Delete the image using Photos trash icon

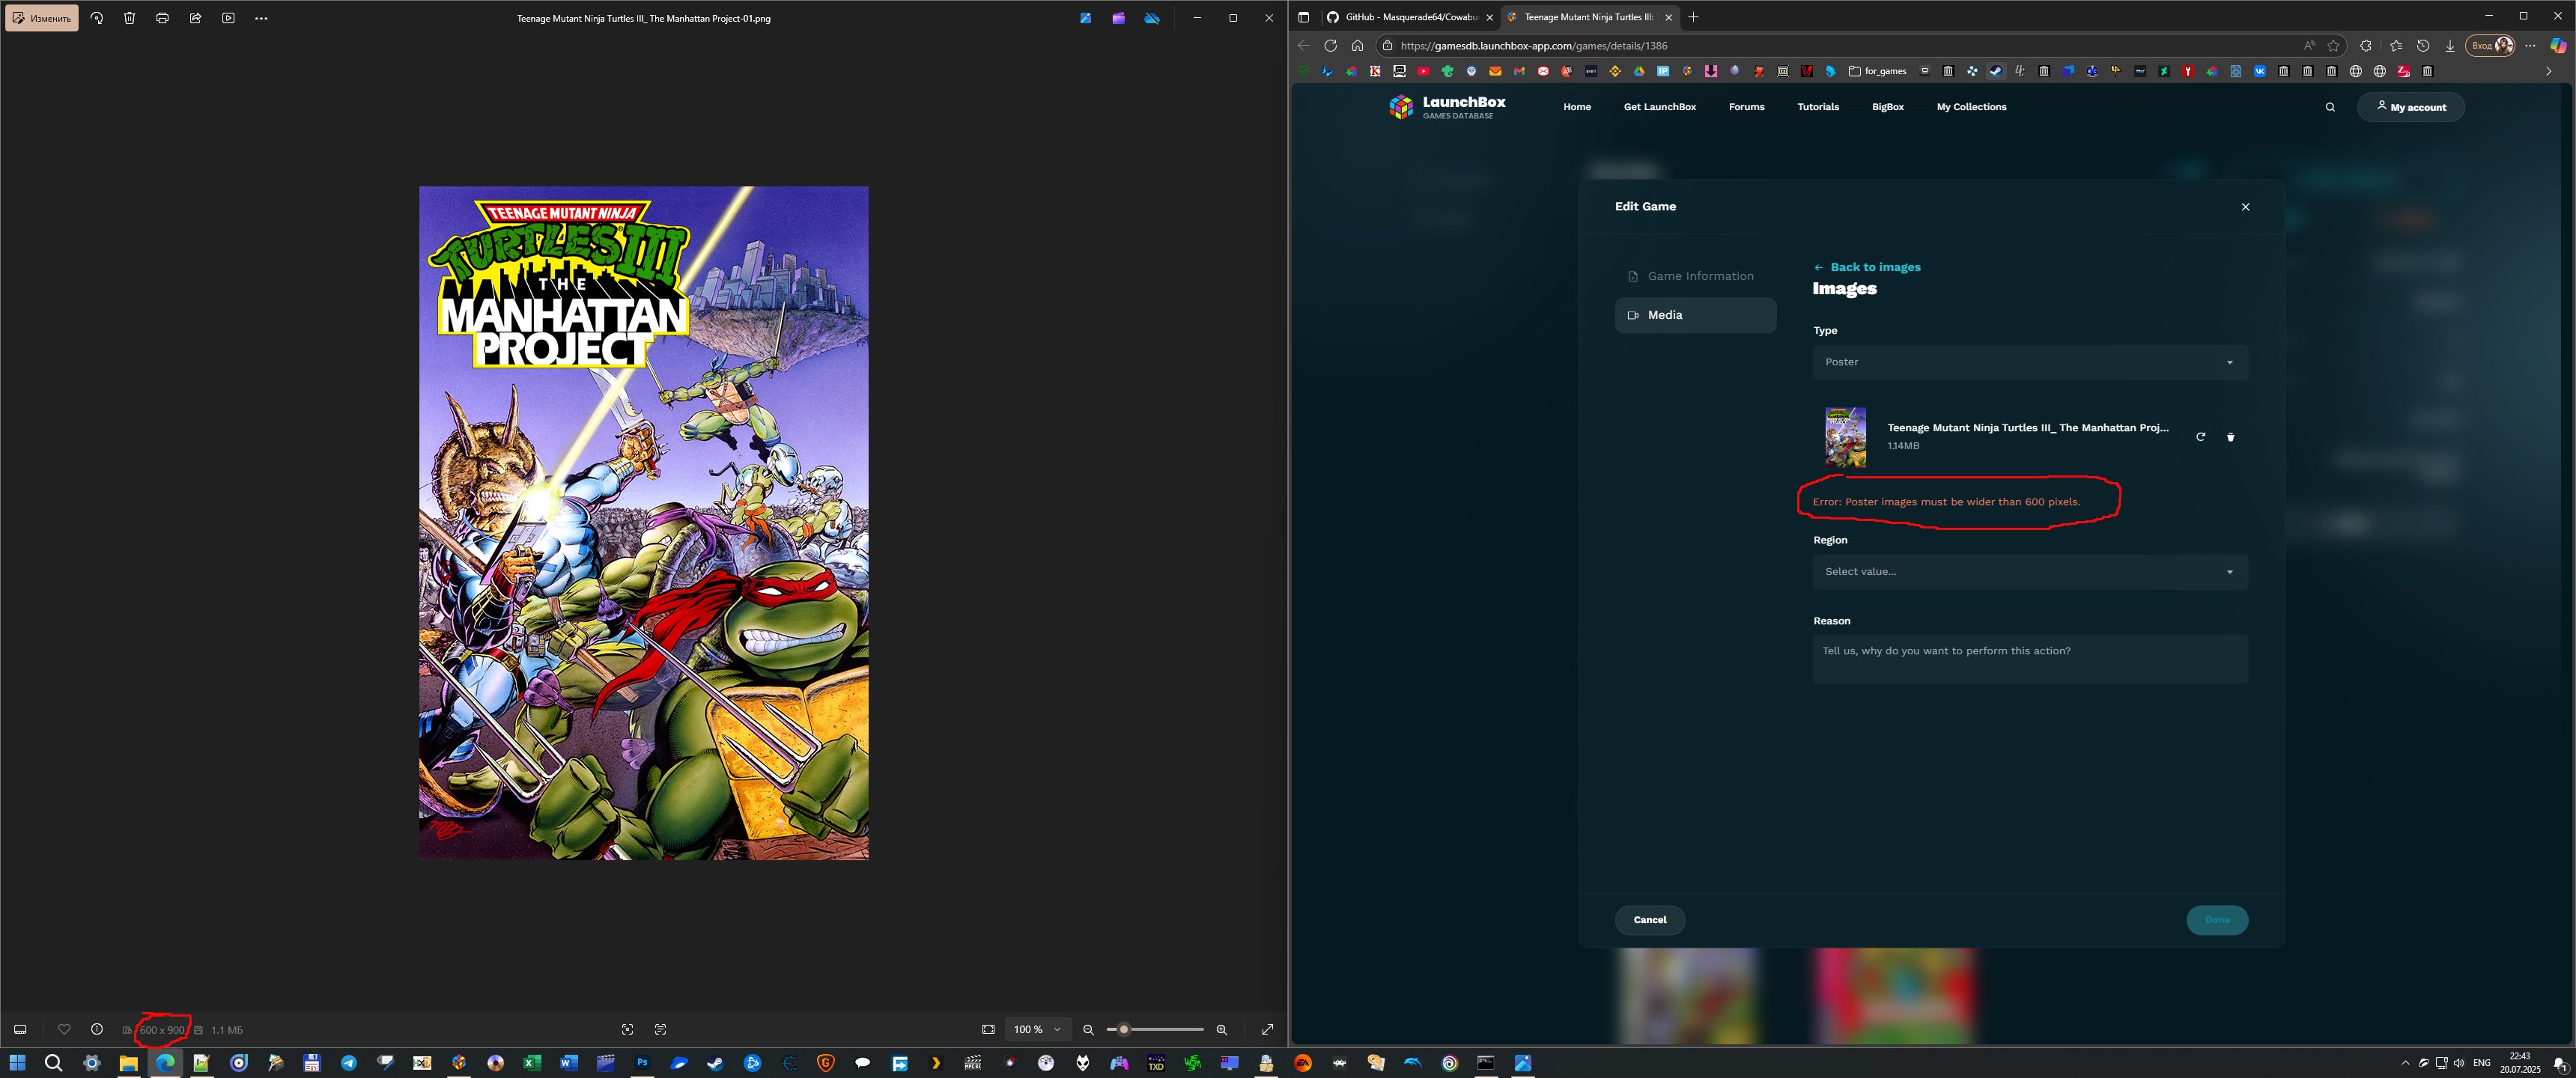(130, 18)
